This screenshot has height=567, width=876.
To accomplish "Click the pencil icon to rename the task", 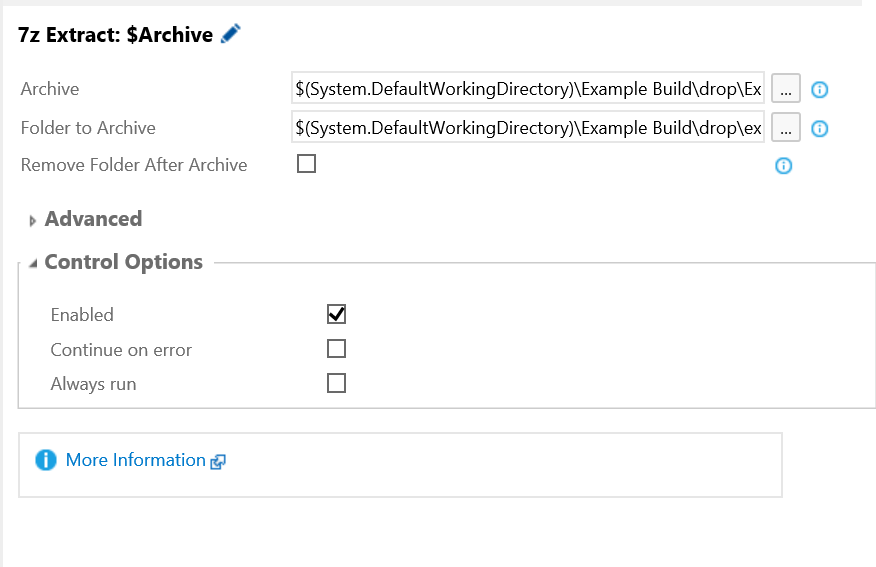I will point(231,34).
